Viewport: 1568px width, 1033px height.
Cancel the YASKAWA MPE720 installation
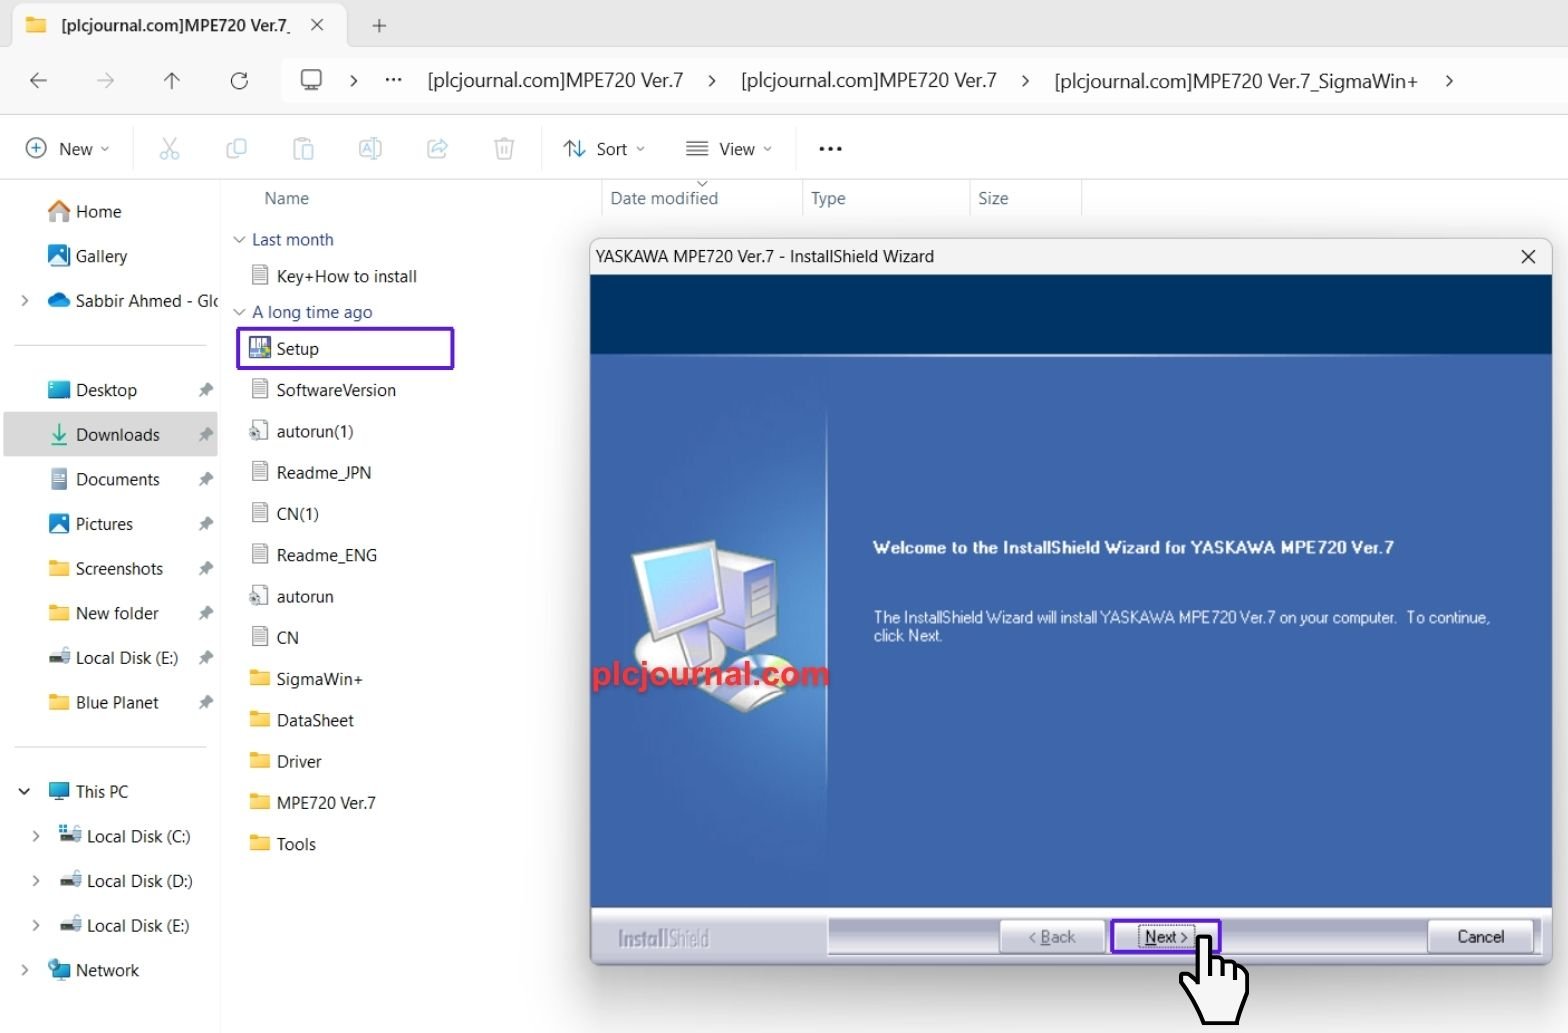[1480, 937]
